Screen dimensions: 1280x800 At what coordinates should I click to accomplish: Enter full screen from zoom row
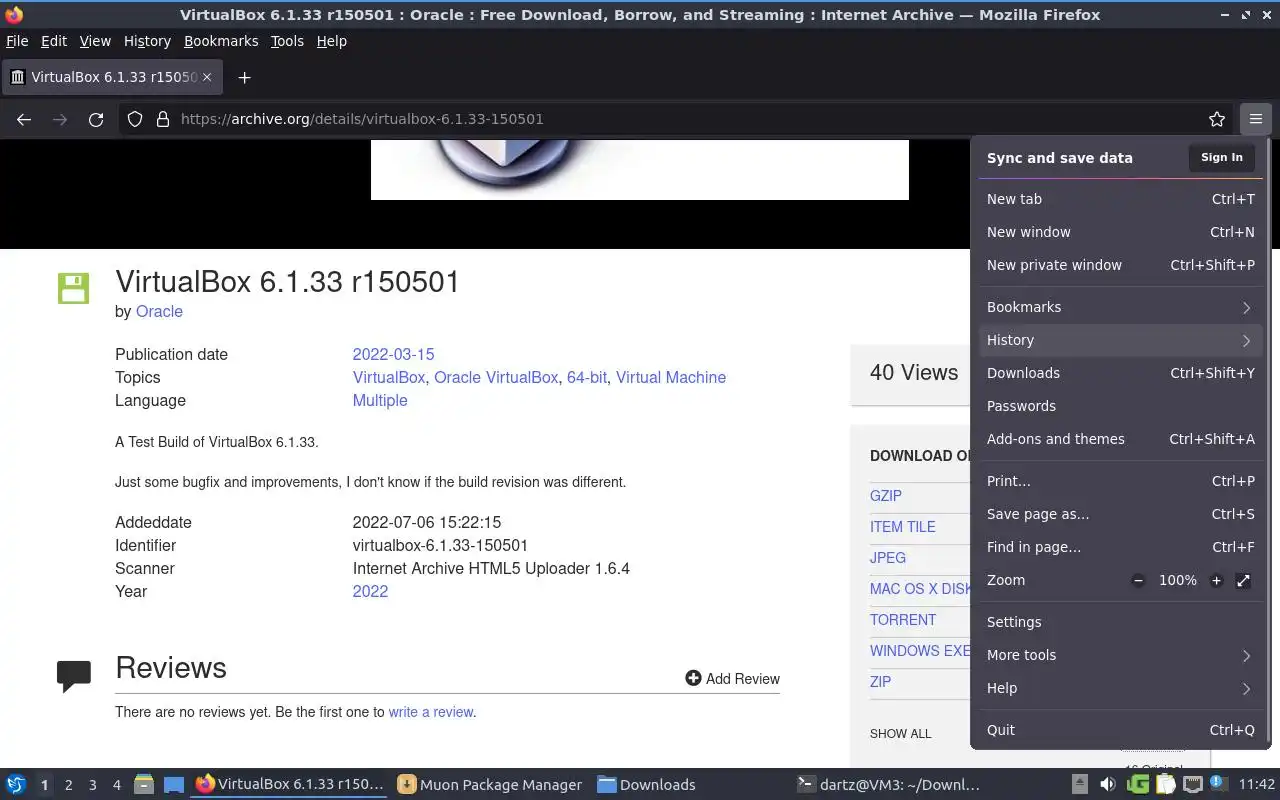[1243, 580]
